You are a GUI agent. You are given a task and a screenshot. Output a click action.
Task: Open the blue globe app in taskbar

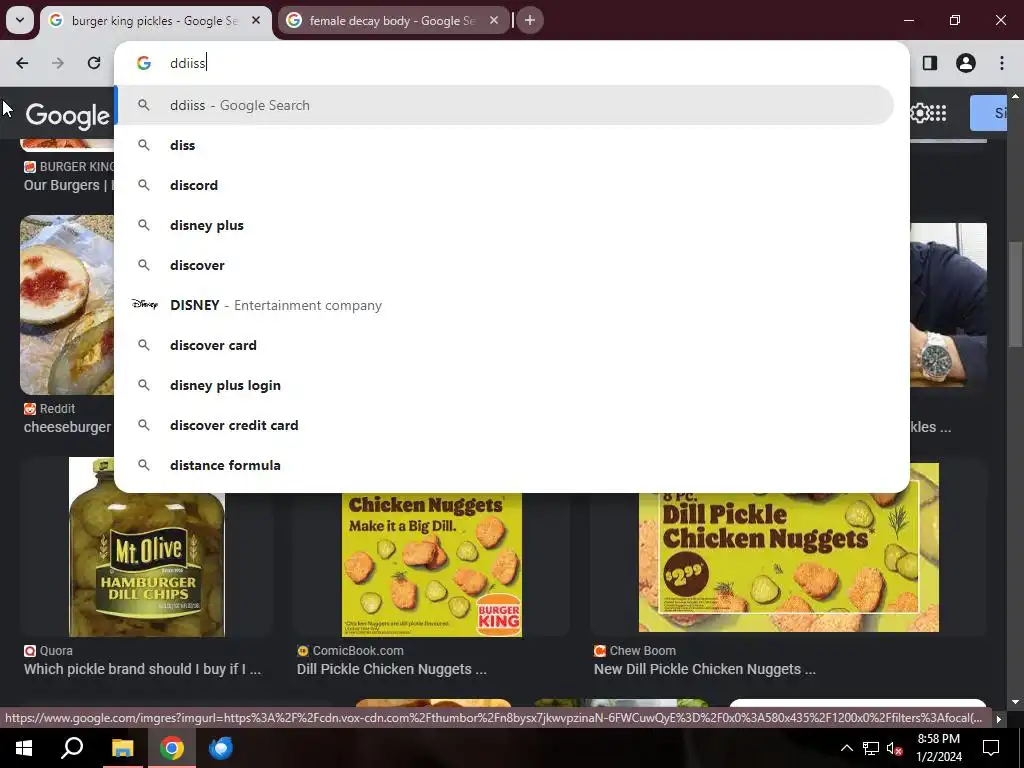point(221,748)
